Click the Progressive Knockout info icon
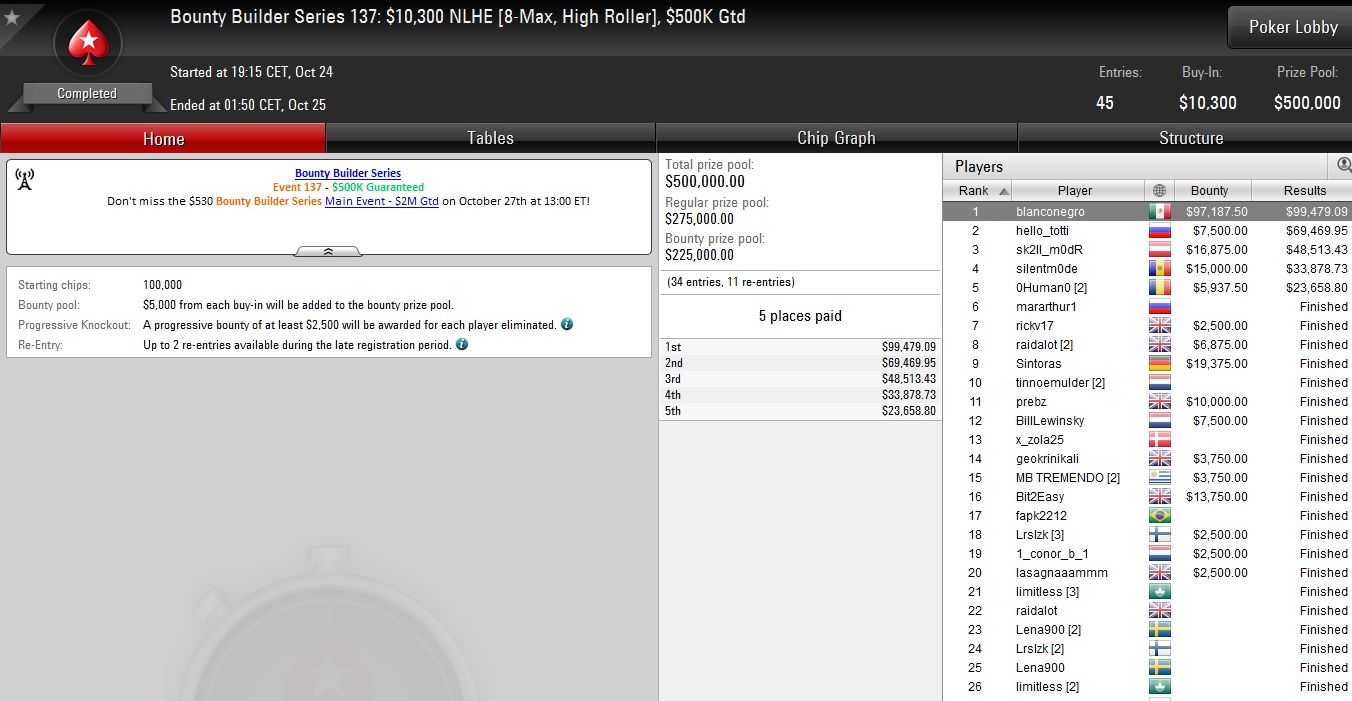Viewport: 1352px width, 701px height. click(567, 325)
